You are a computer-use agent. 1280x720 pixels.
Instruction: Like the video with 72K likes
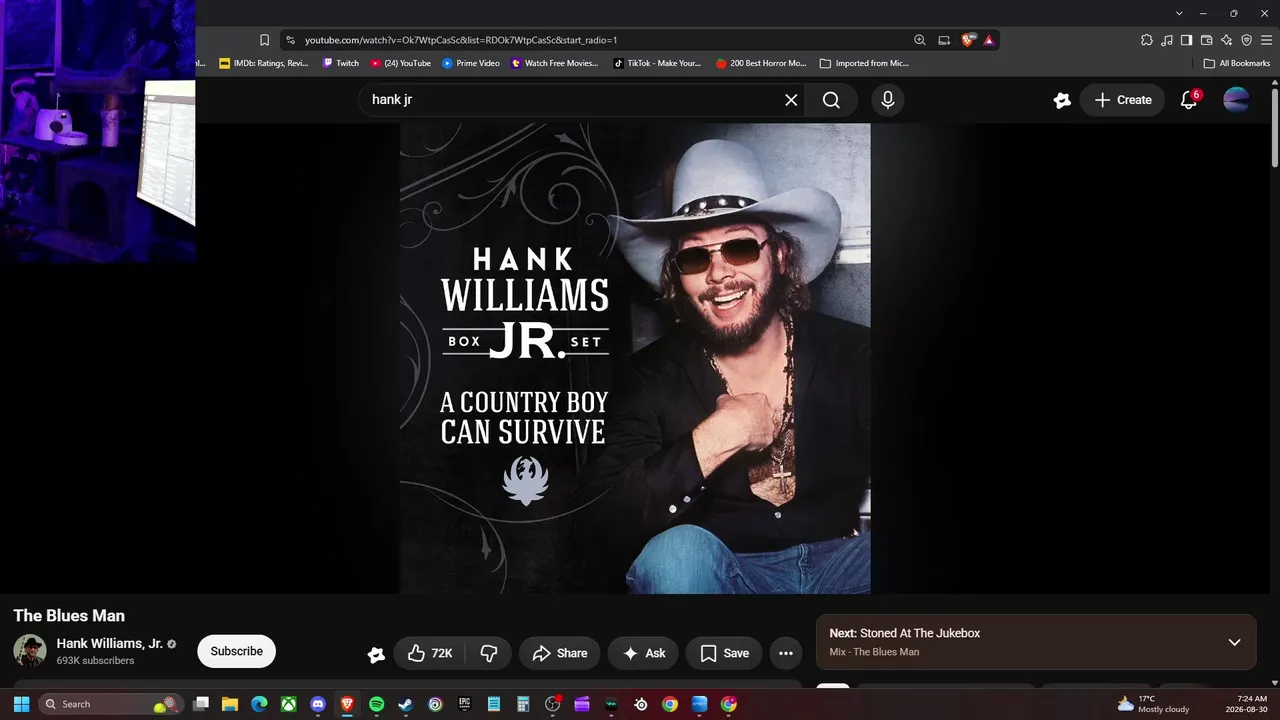pyautogui.click(x=430, y=653)
